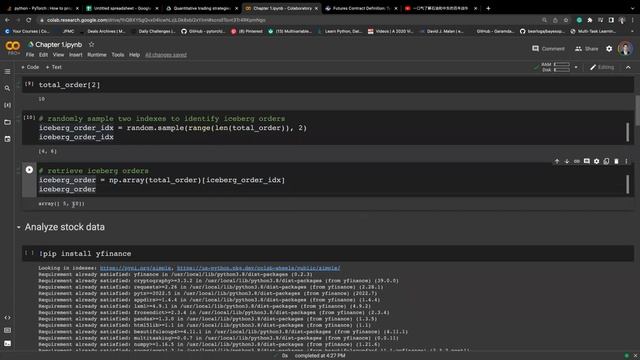
Task: Switch to the Futures Contract Definition tab
Action: coord(361,8)
